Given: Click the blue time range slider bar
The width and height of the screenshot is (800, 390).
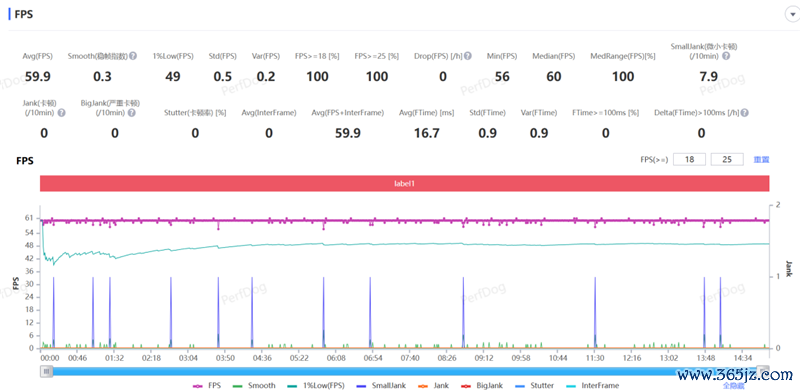Looking at the screenshot, I should [x=405, y=371].
